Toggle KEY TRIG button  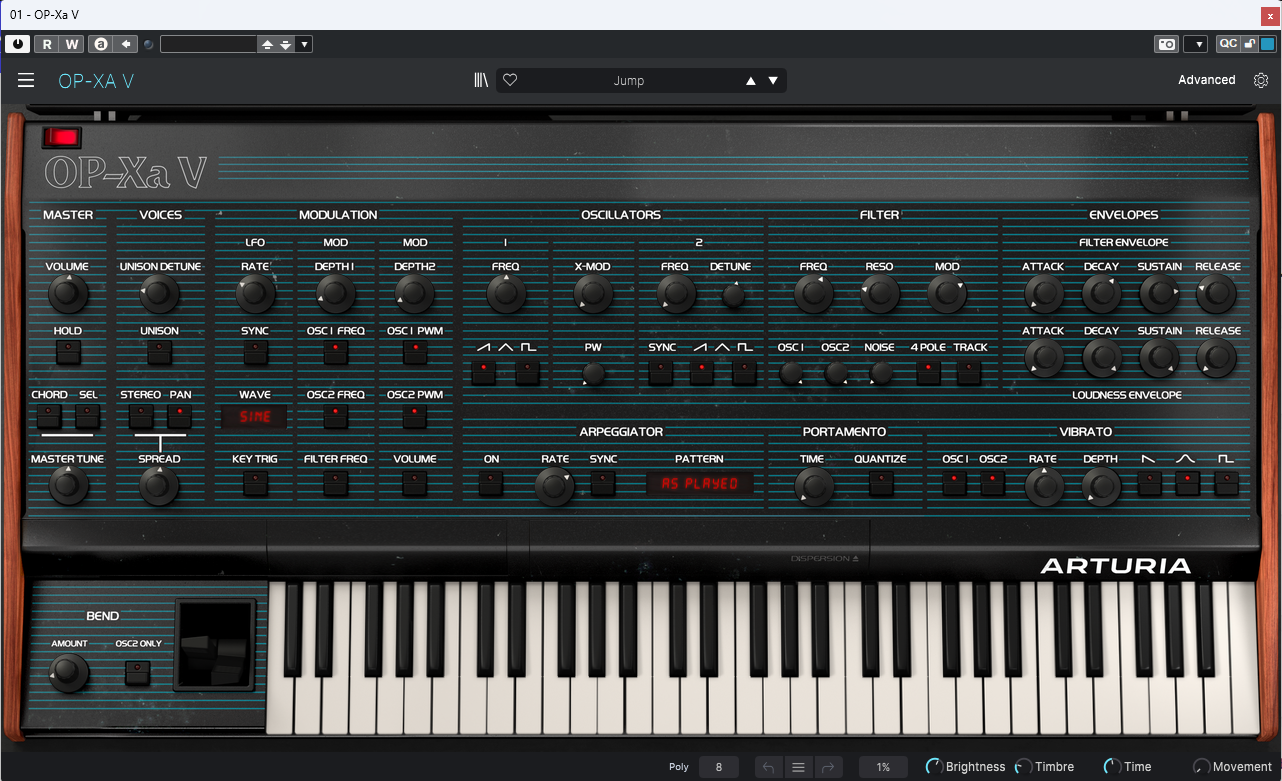pyautogui.click(x=255, y=484)
